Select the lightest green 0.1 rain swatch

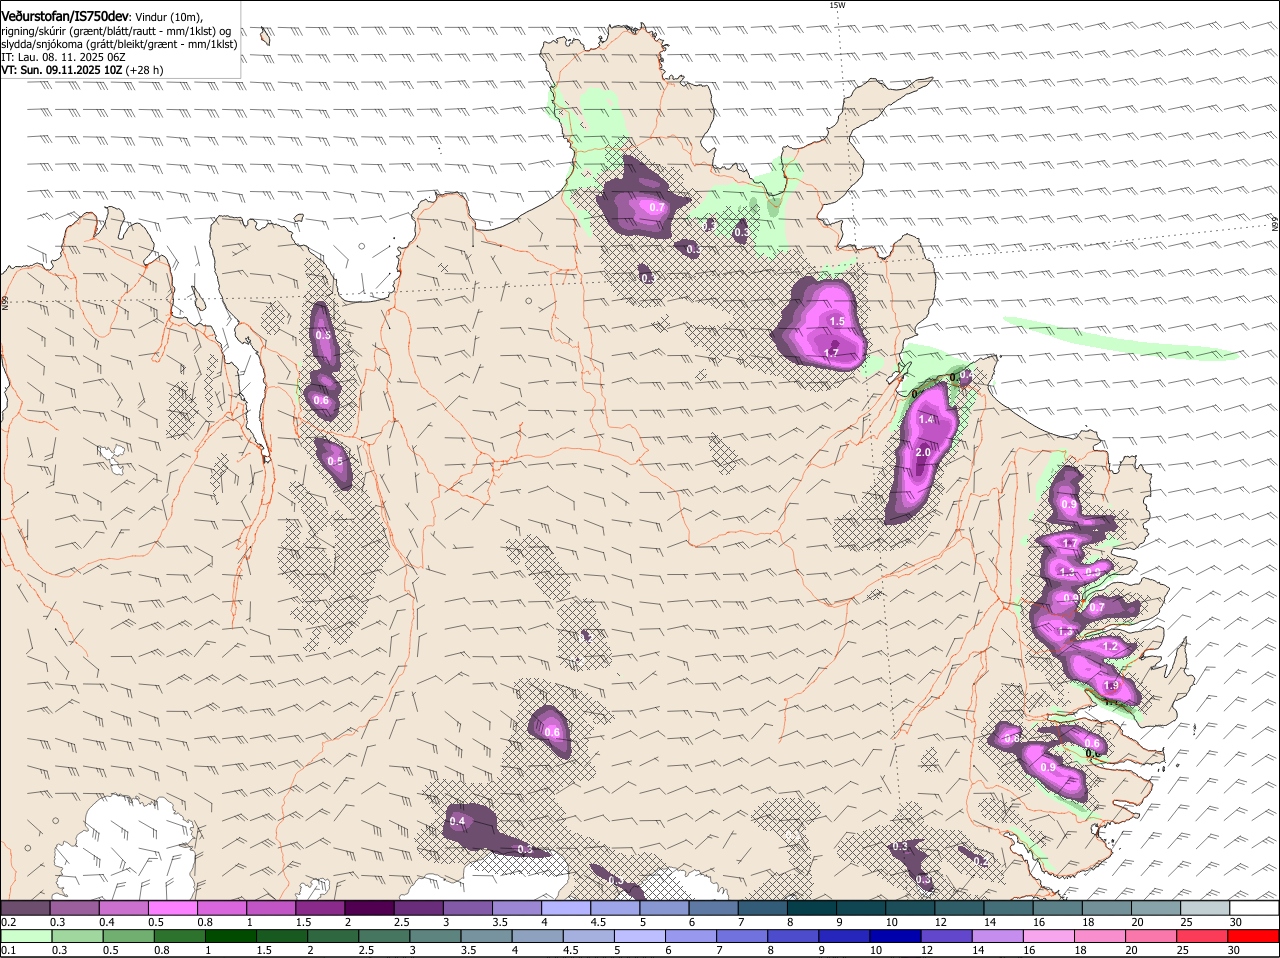(26, 937)
